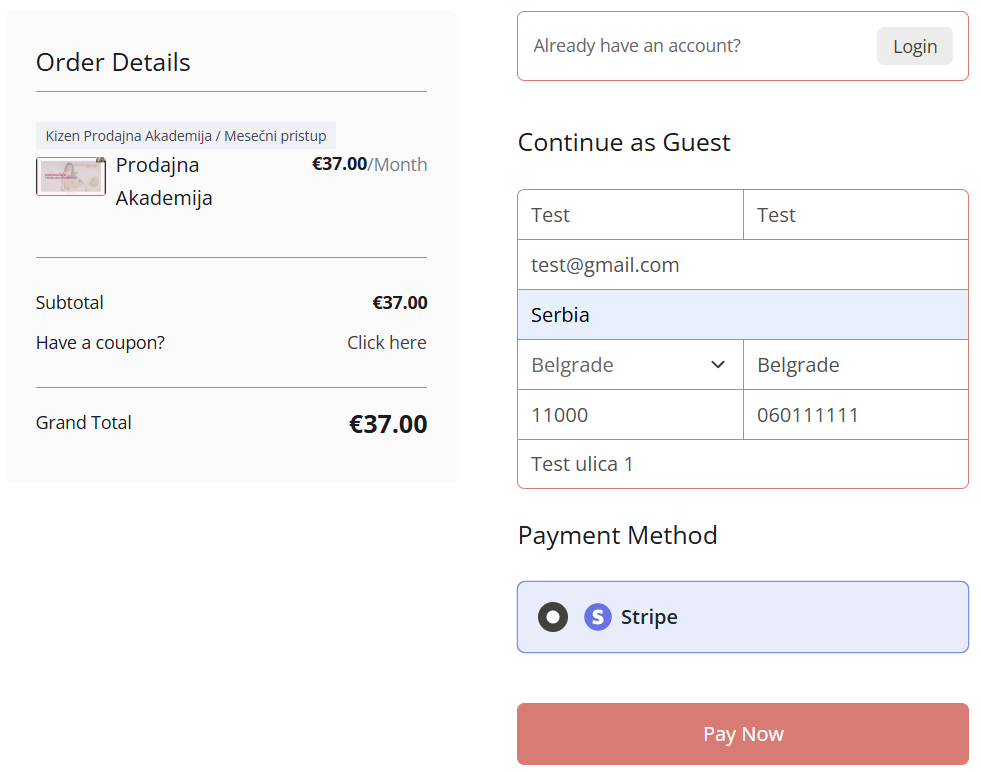Edit the 11000 postal code field

click(630, 415)
